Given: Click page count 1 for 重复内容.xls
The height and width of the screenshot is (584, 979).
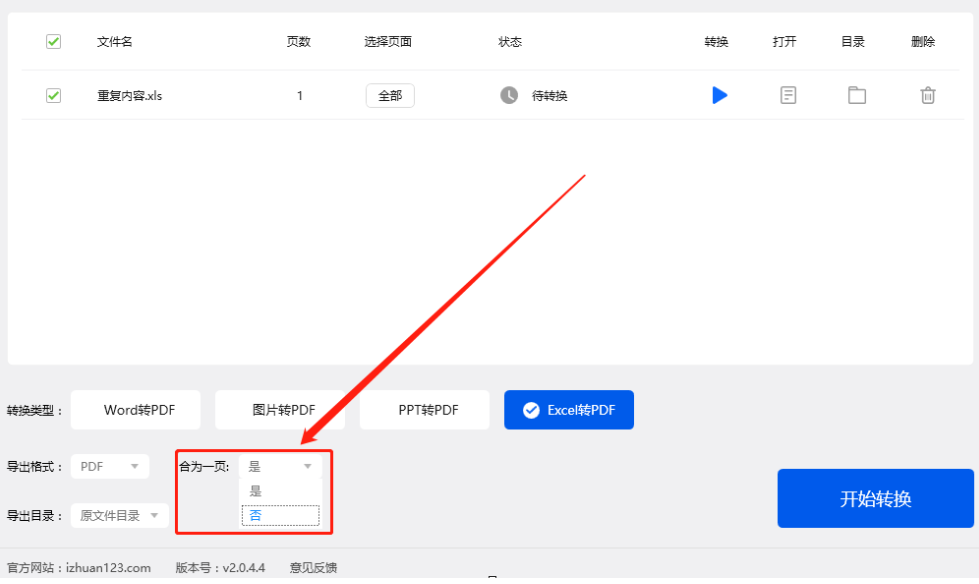Looking at the screenshot, I should click(300, 96).
